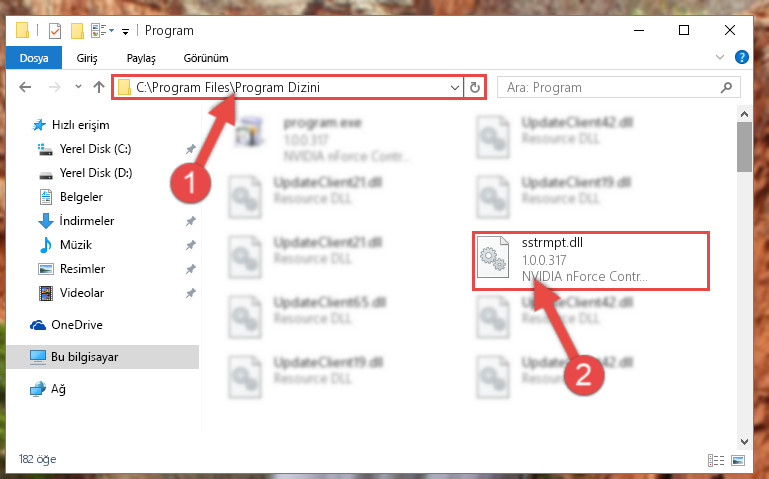Toggle pin for Yerel Disk (C:)
Image resolution: width=769 pixels, height=479 pixels.
click(191, 149)
